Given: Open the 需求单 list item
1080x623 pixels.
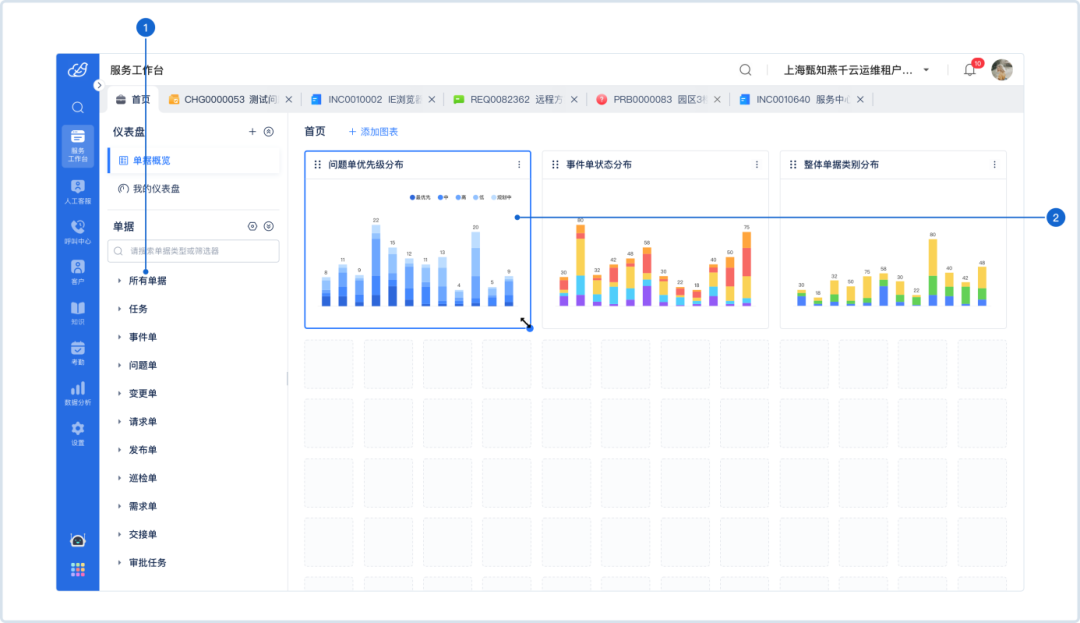Looking at the screenshot, I should 143,507.
